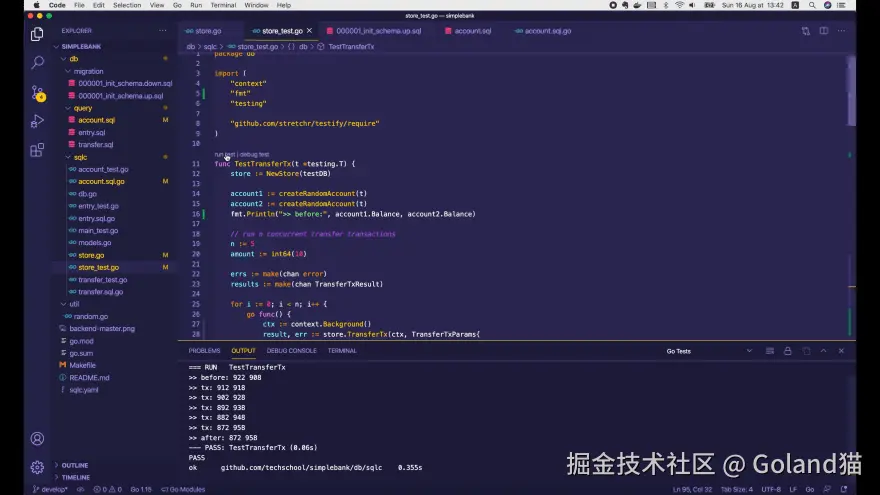Maximize the panel with the up chevron
Screen dimensions: 880x495
823,351
